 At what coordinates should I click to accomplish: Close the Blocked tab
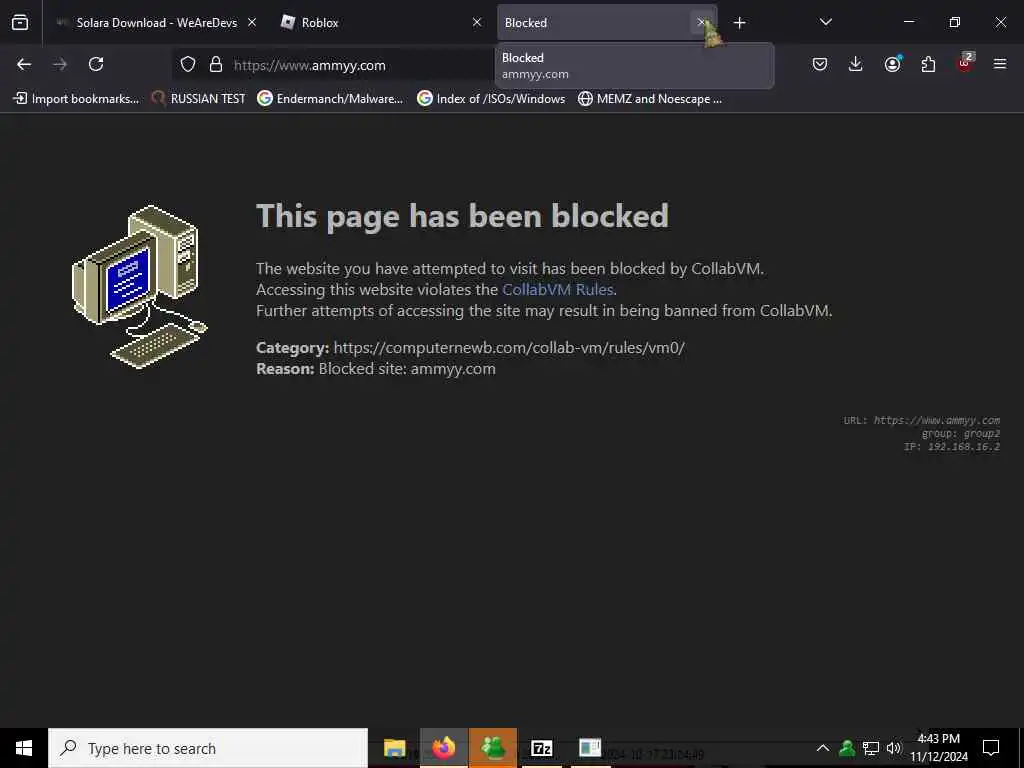(701, 23)
